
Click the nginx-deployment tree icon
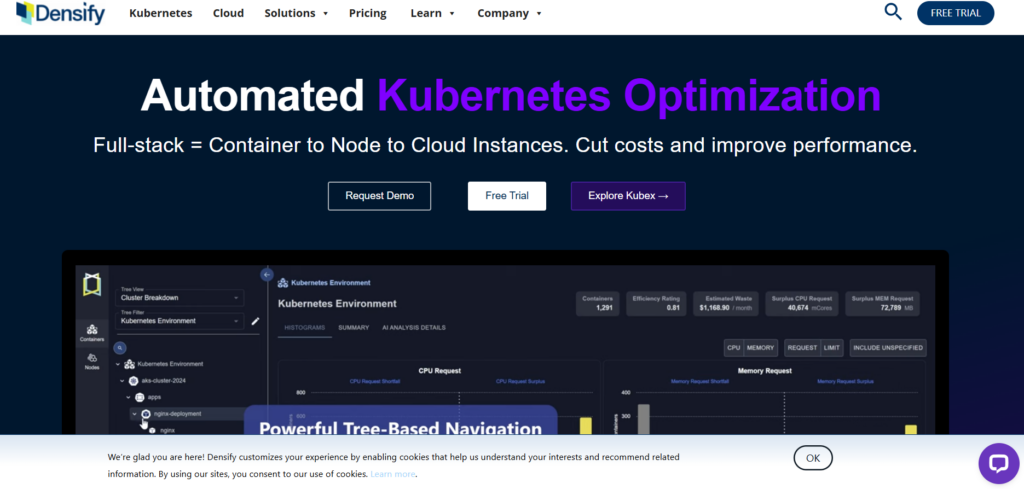click(146, 414)
